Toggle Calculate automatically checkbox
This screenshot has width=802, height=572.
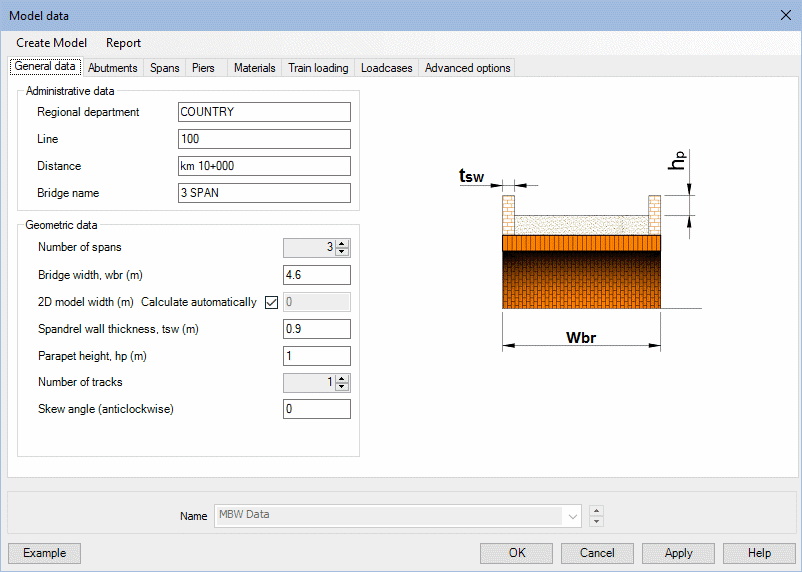pos(271,303)
